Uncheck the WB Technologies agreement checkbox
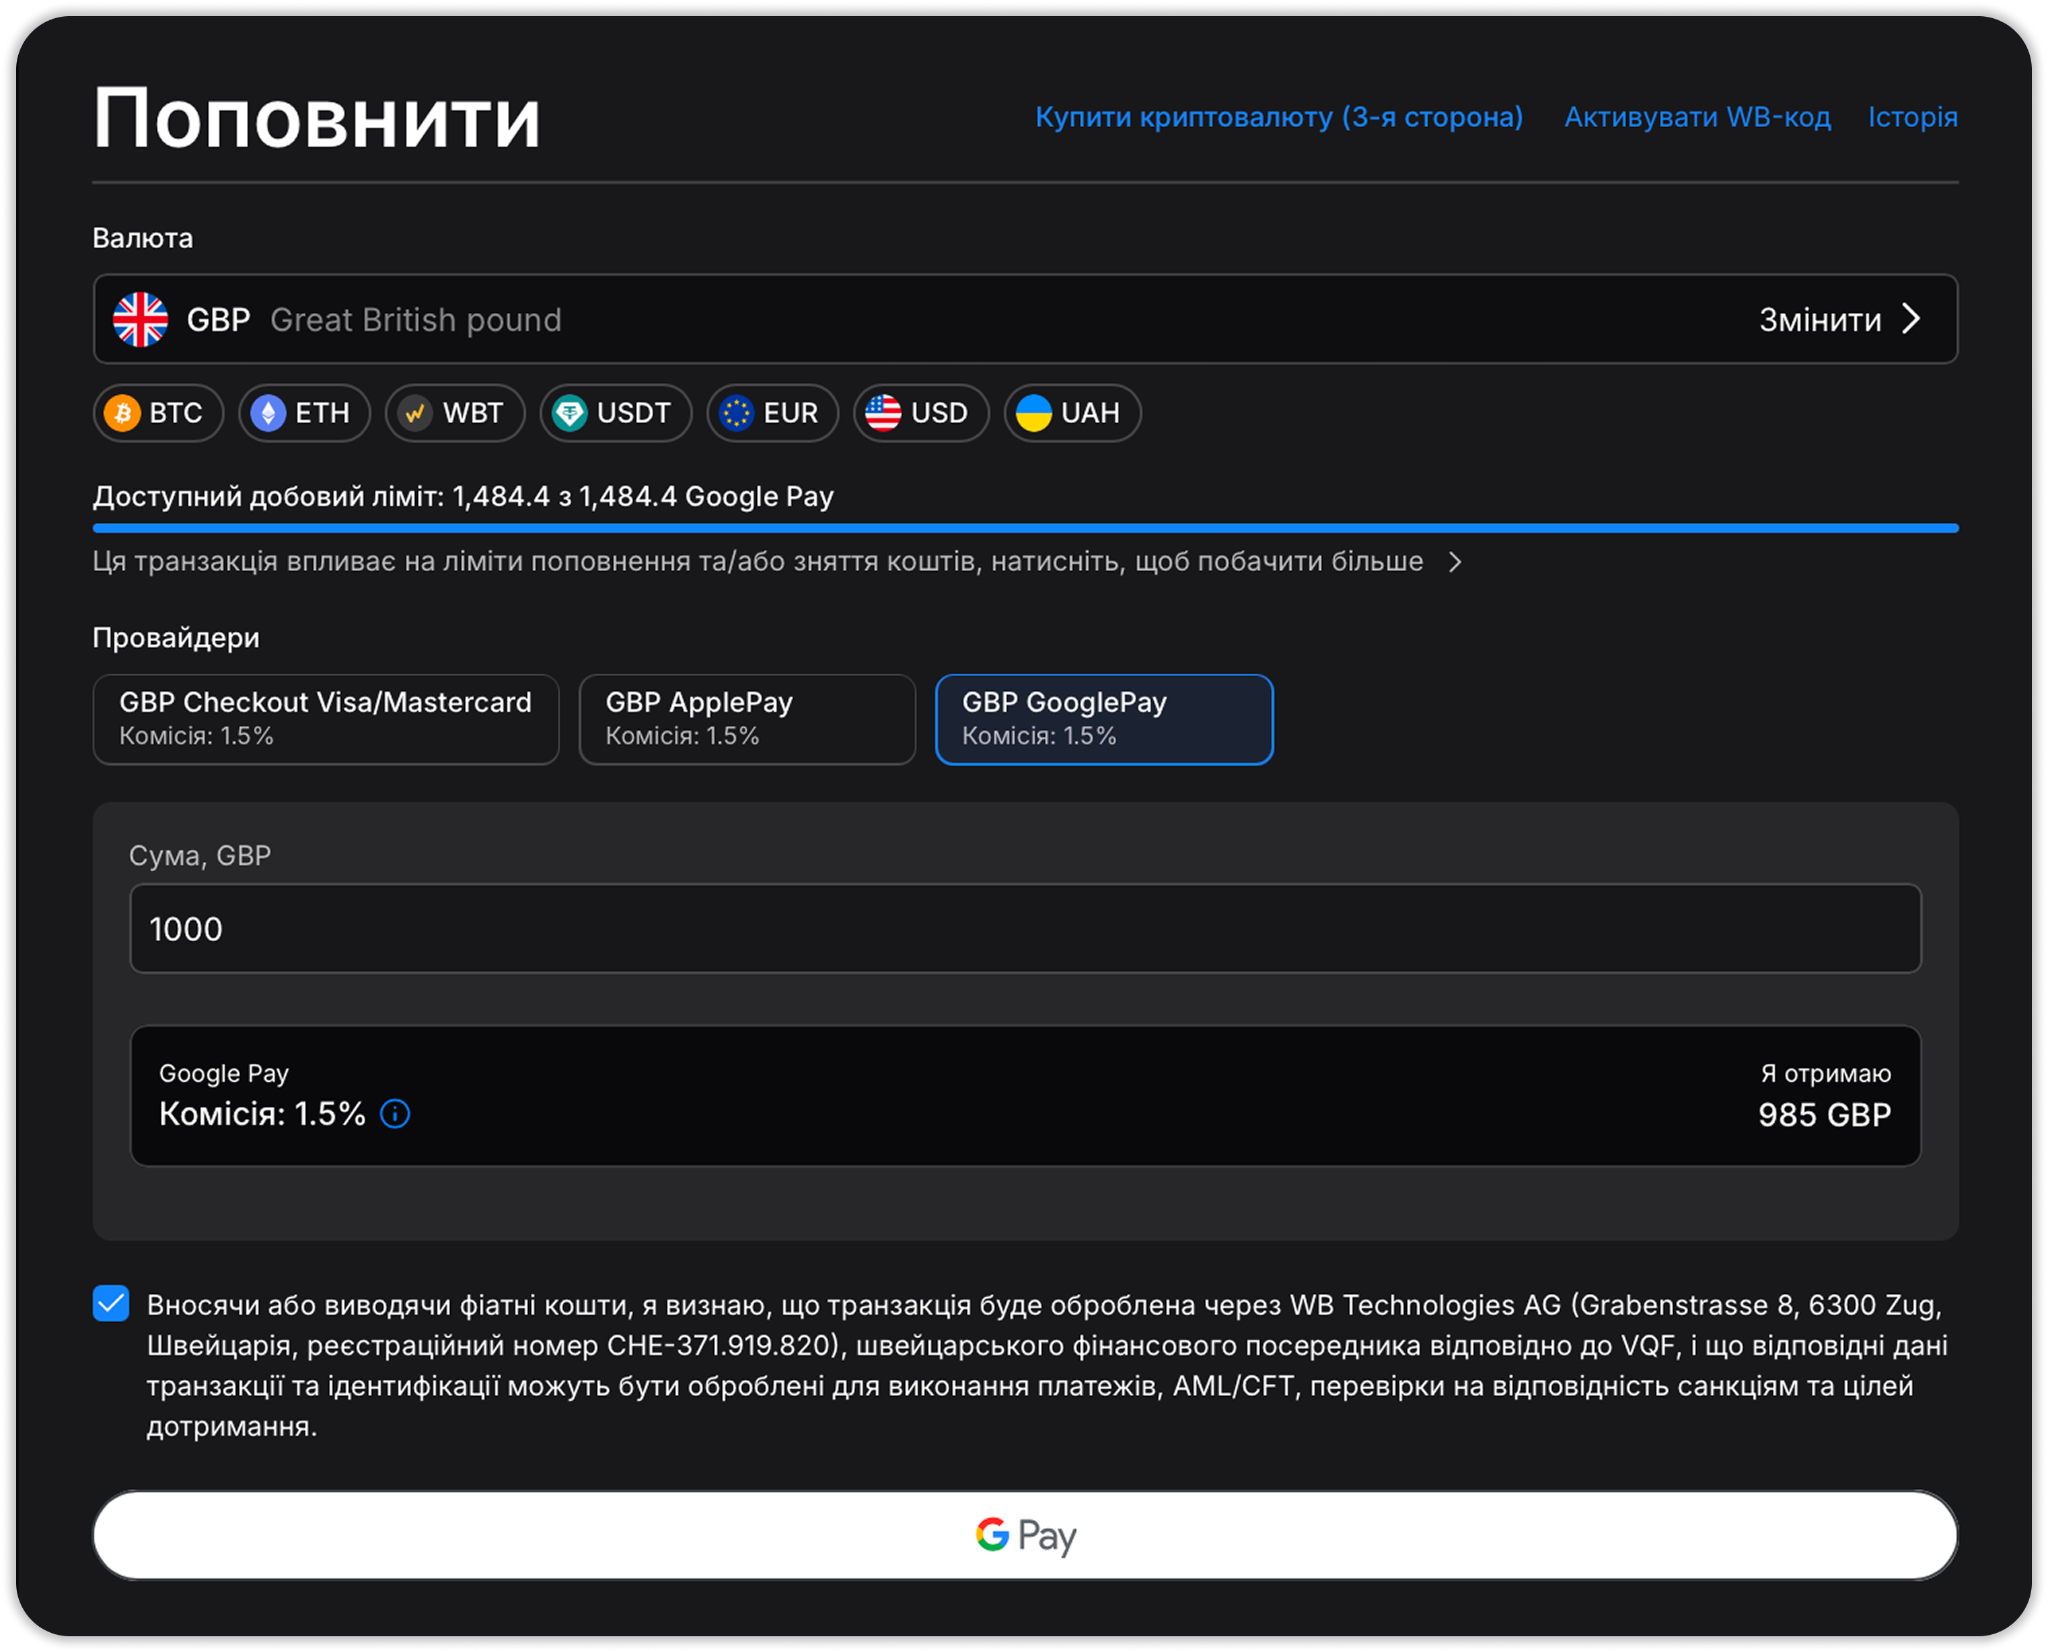2048x1652 pixels. (111, 1303)
